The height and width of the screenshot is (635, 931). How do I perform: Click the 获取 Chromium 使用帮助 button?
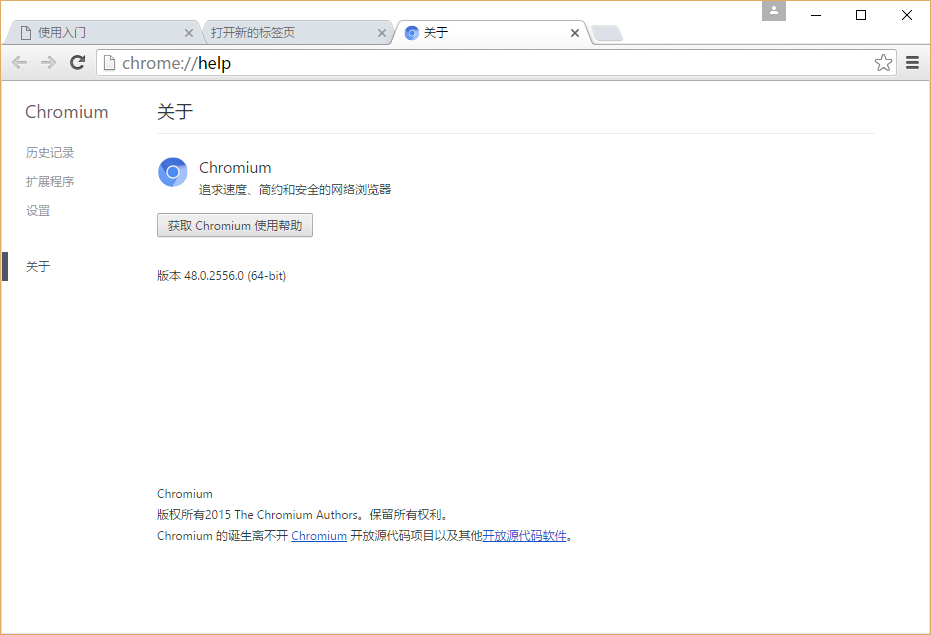pyautogui.click(x=234, y=225)
